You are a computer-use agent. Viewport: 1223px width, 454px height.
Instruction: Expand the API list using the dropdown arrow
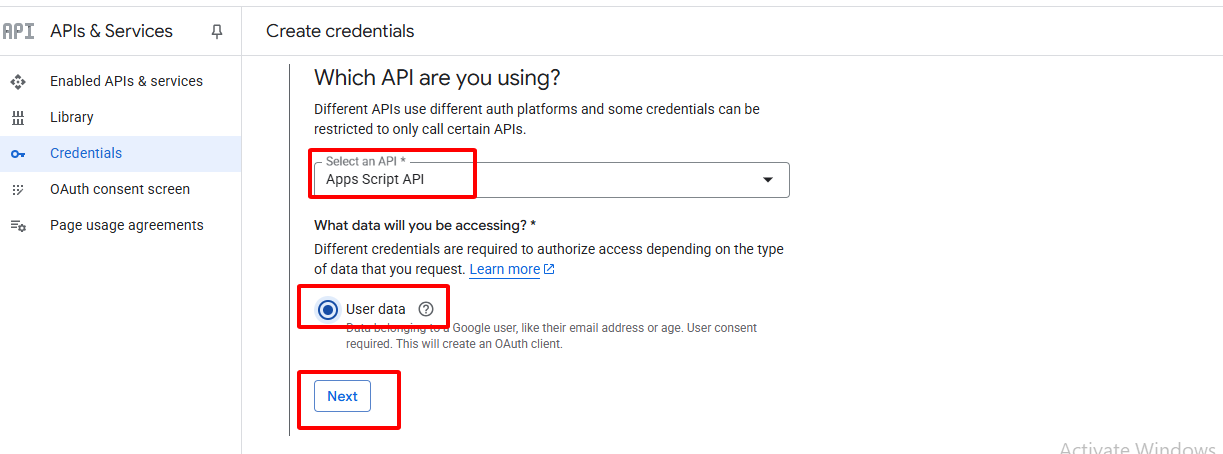point(768,180)
